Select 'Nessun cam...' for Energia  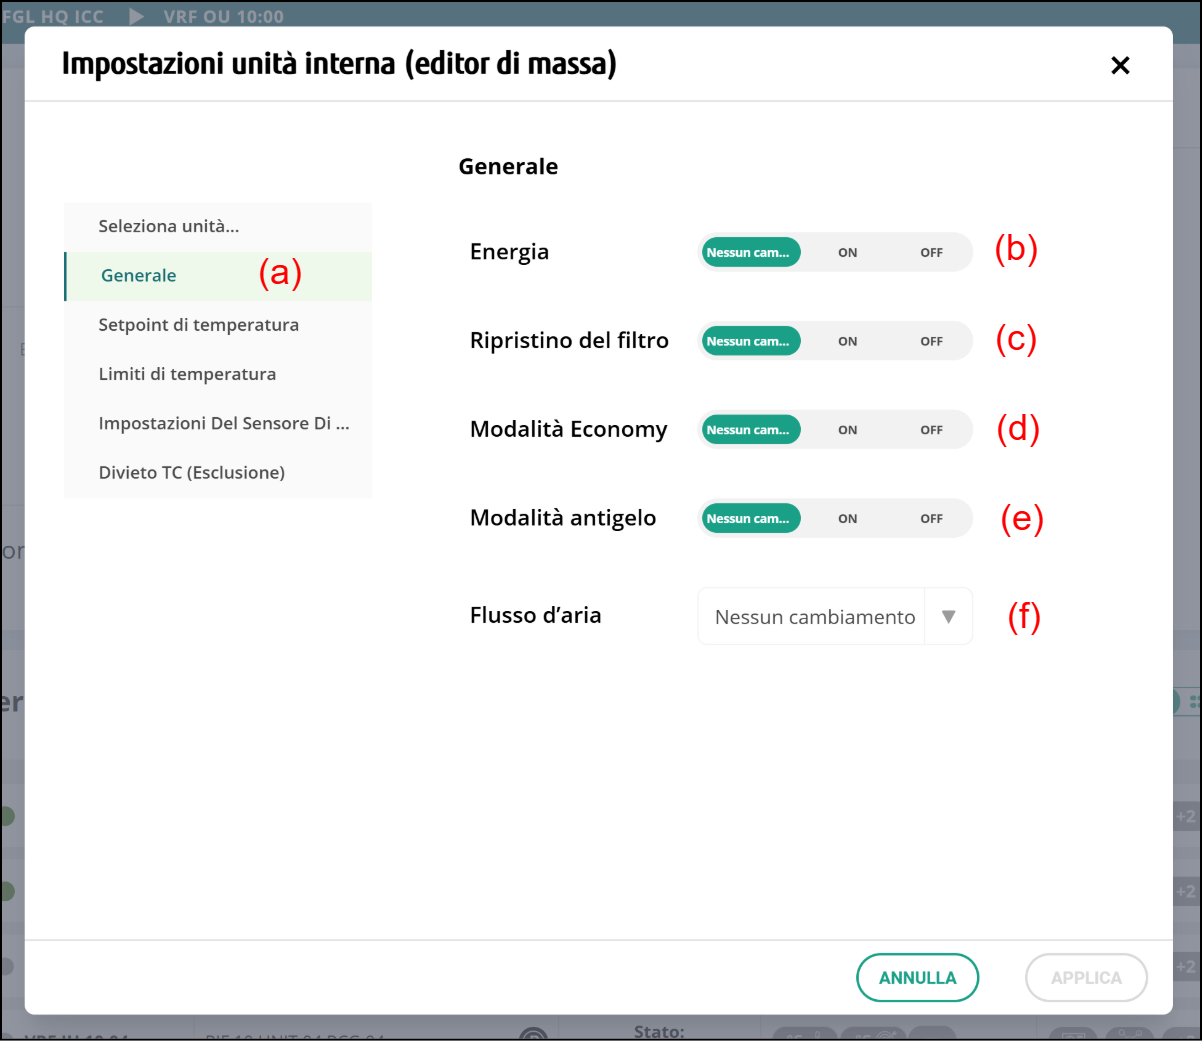coord(749,253)
